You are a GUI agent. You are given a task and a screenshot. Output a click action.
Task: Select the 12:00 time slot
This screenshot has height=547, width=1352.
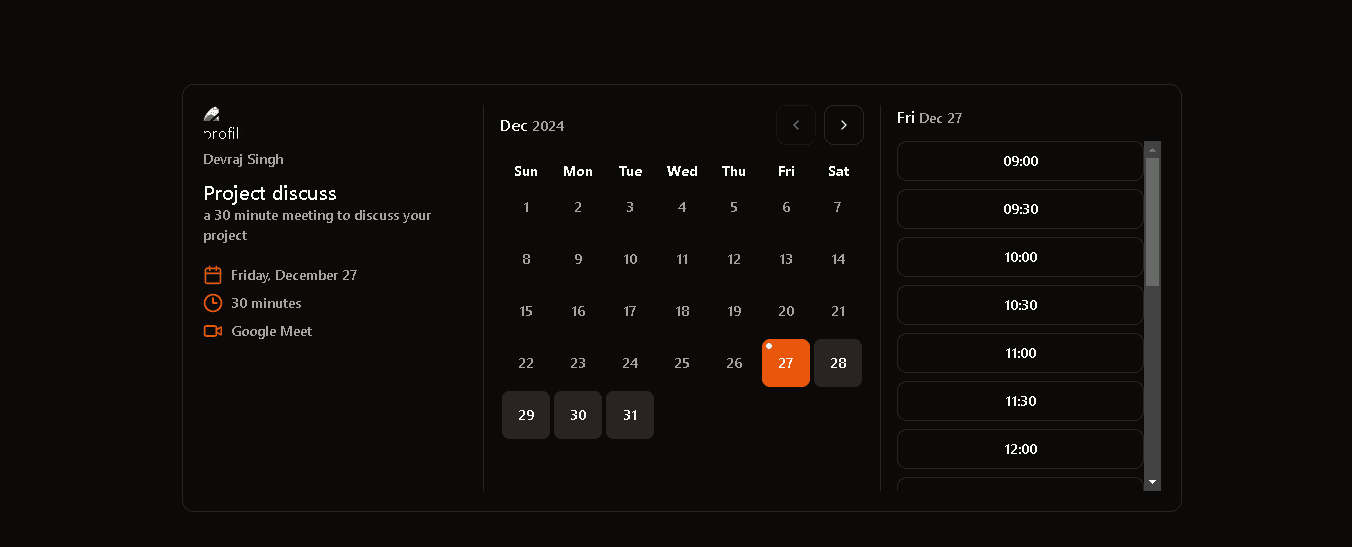[x=1020, y=449]
